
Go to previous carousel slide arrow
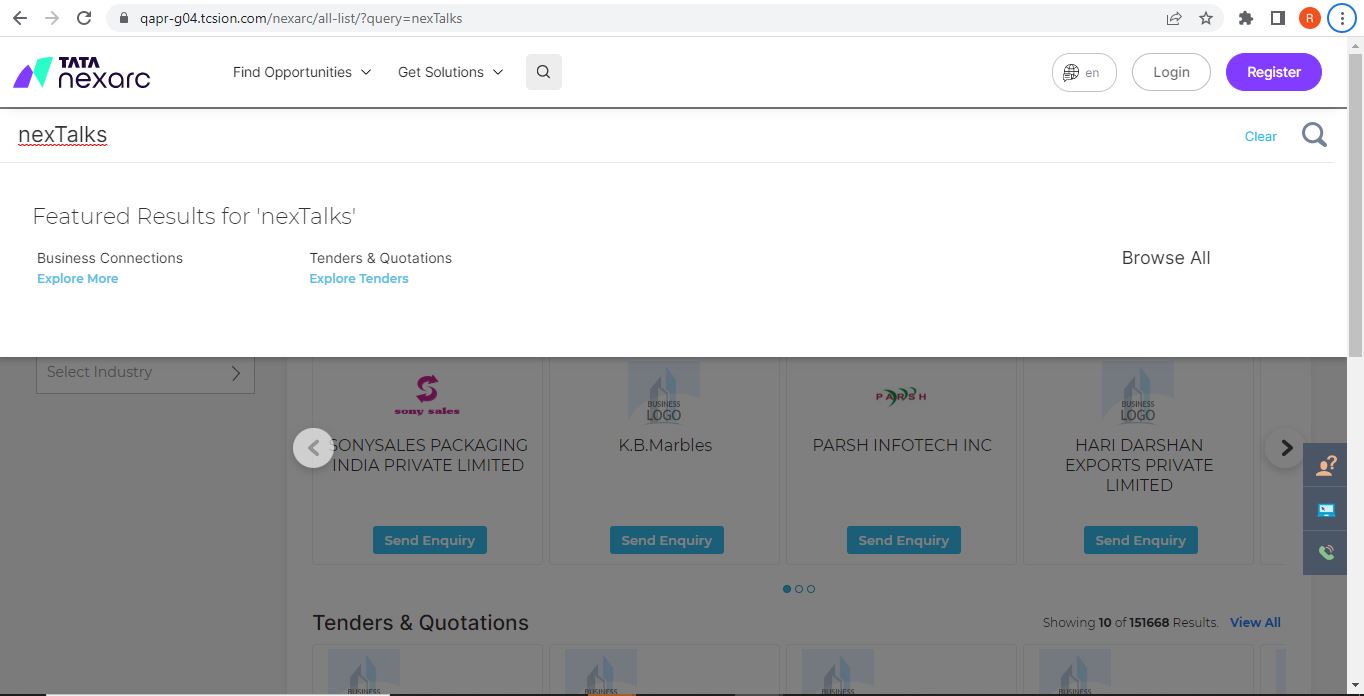[313, 448]
